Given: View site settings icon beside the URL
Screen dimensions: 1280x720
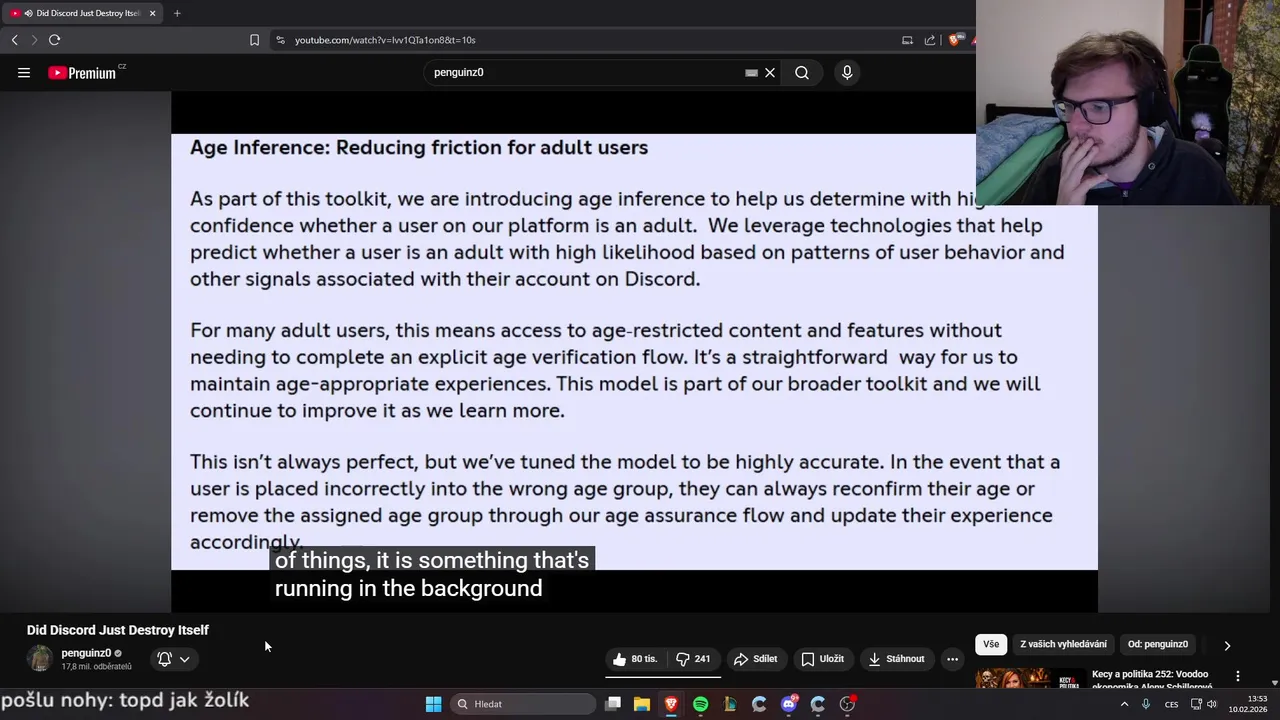Looking at the screenshot, I should tap(280, 40).
